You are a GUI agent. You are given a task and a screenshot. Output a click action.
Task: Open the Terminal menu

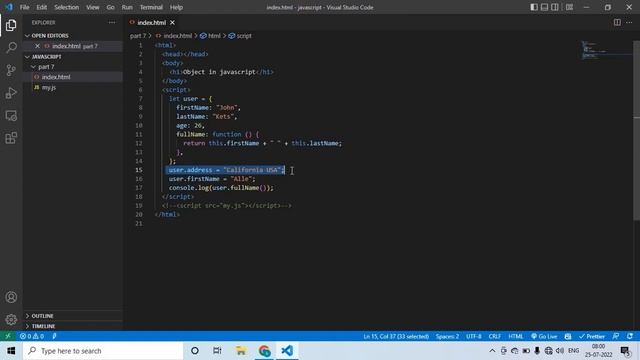[151, 7]
